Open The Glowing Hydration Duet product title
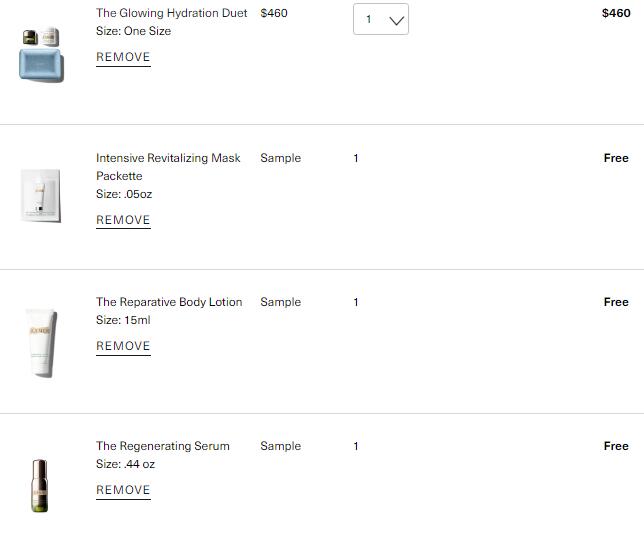Screen dimensions: 644x547 coord(172,13)
